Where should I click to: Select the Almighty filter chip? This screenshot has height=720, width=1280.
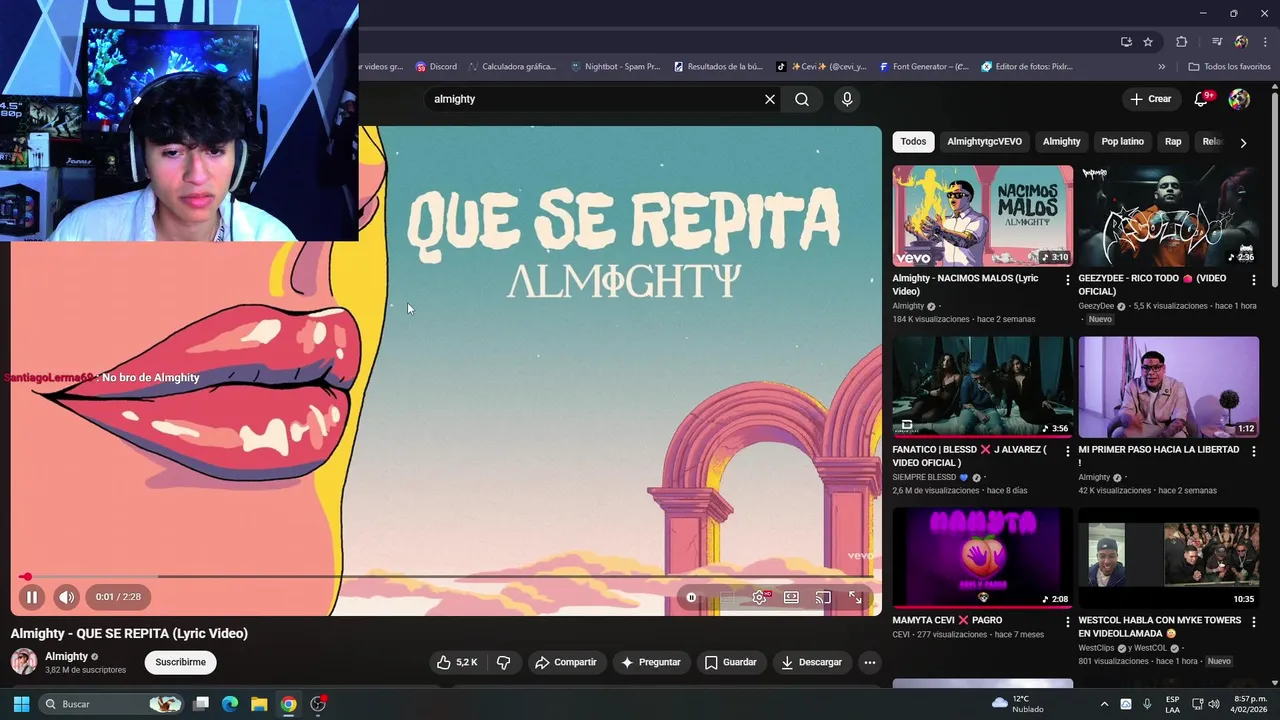tap(1061, 142)
